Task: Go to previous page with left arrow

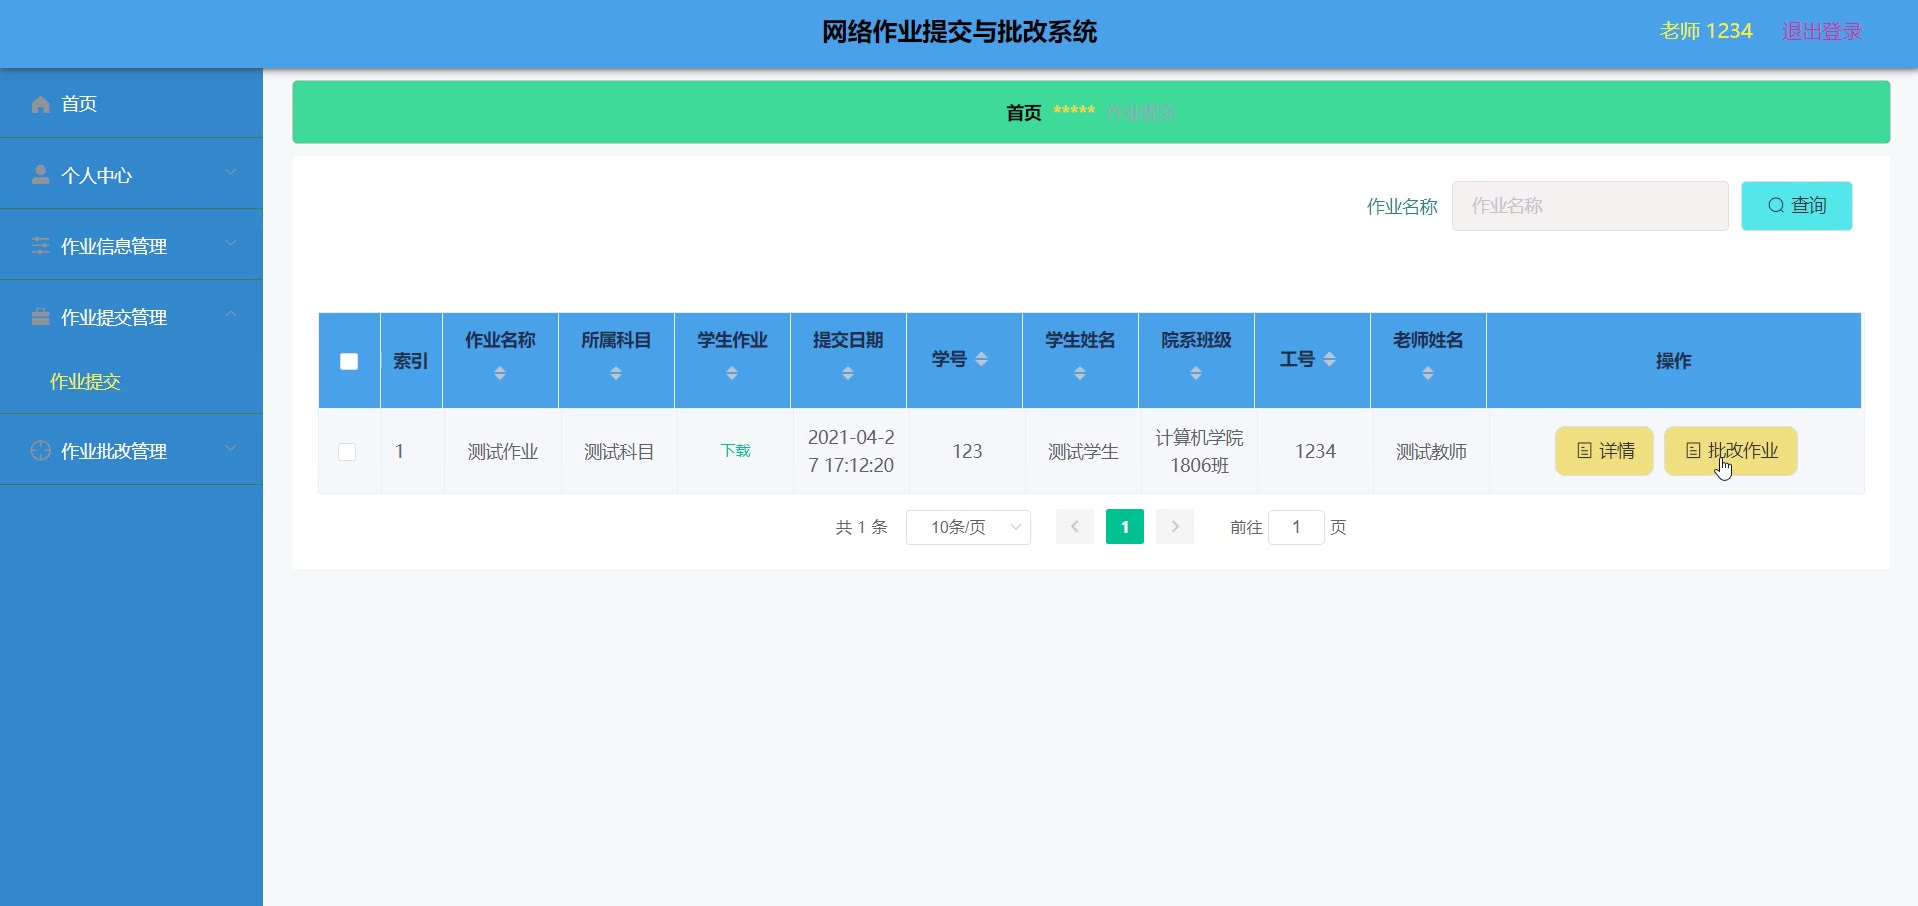Action: coord(1075,527)
